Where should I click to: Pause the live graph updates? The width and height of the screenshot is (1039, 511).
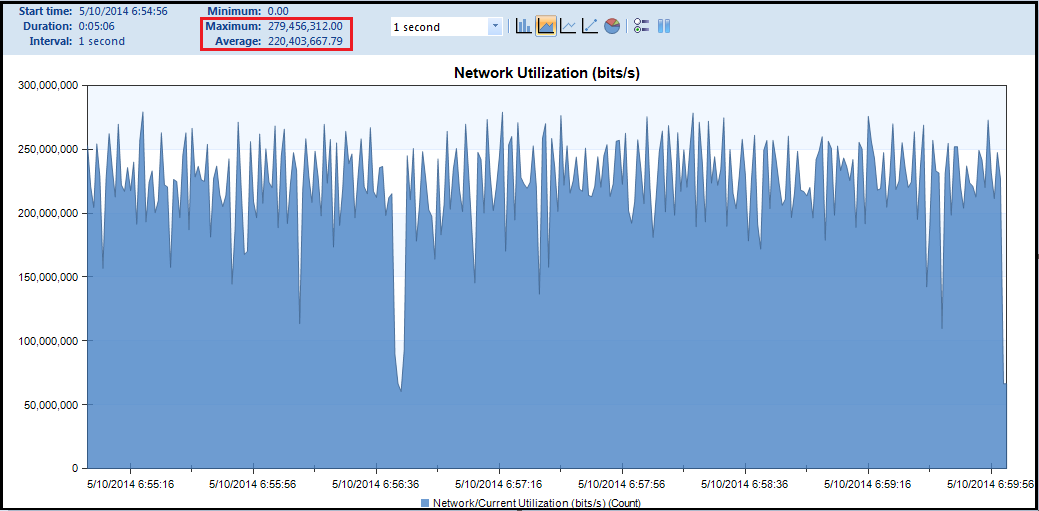(664, 26)
